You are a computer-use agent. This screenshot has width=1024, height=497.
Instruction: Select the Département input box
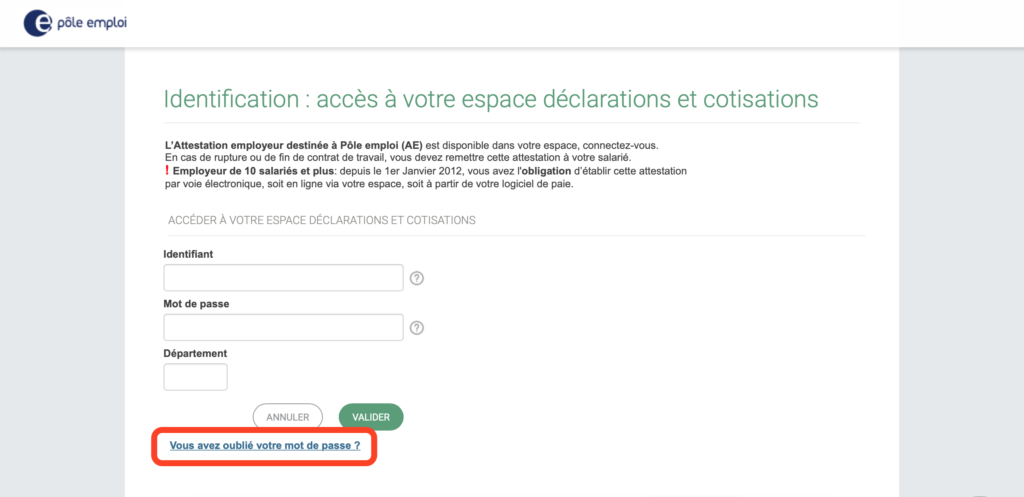coord(195,377)
